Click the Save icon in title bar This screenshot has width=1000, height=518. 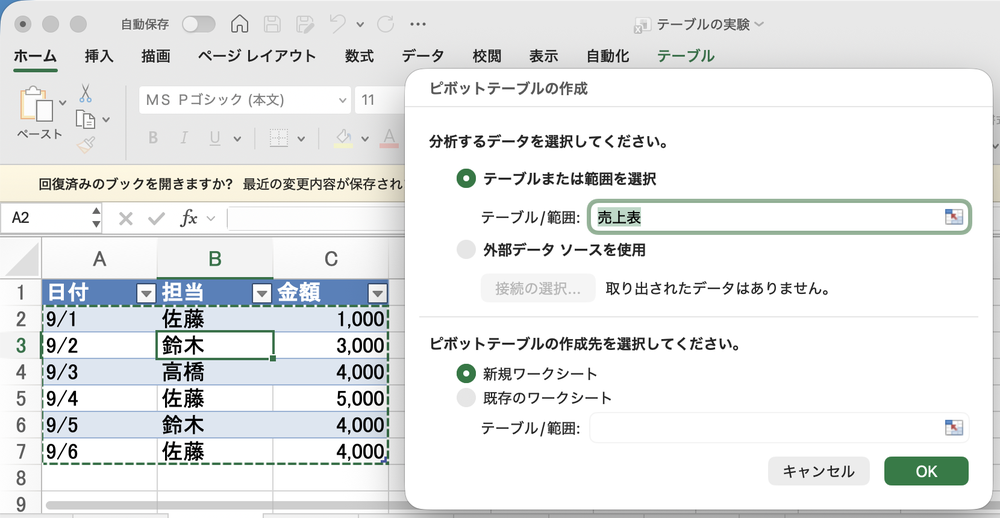[272, 24]
